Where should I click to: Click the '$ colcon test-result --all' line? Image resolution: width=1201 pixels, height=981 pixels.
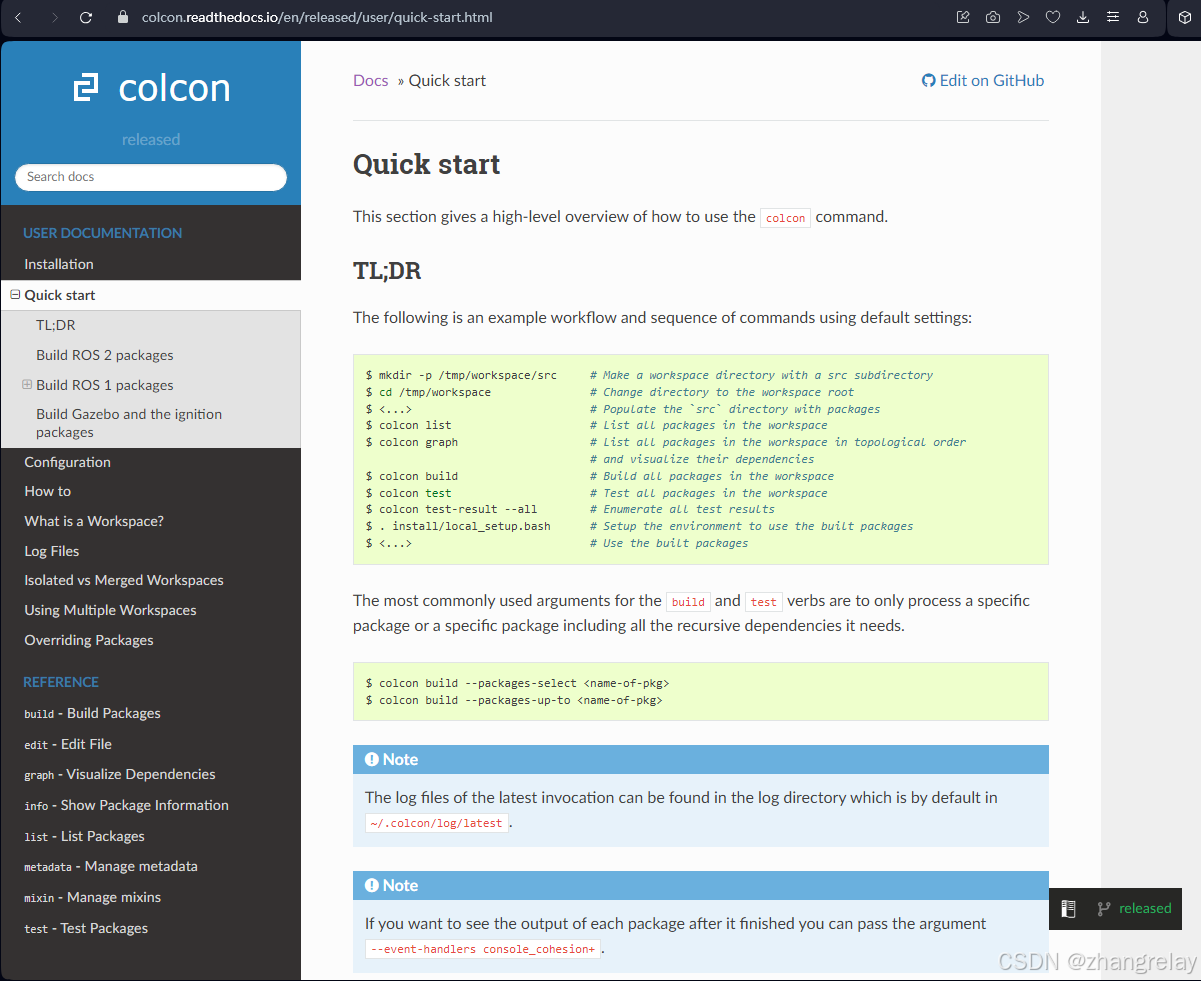click(x=452, y=509)
